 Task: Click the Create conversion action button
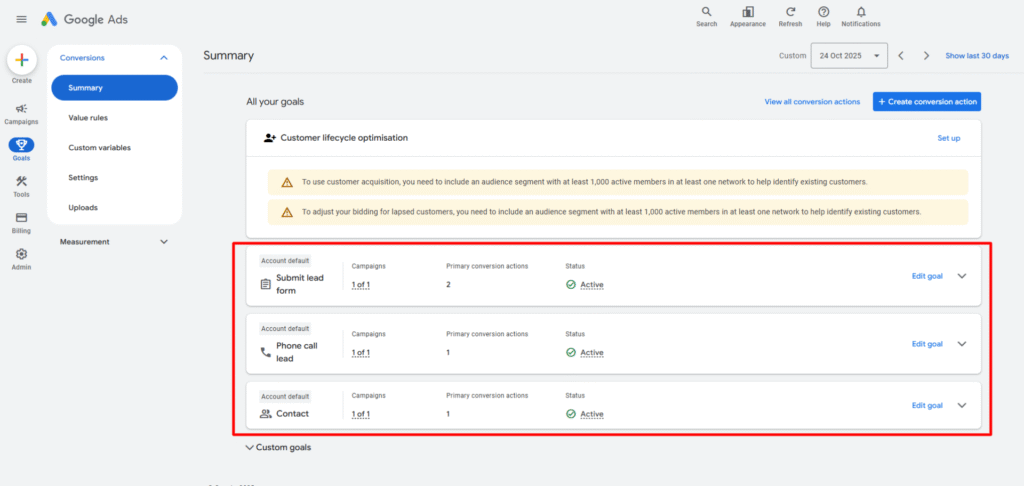pyautogui.click(x=926, y=102)
